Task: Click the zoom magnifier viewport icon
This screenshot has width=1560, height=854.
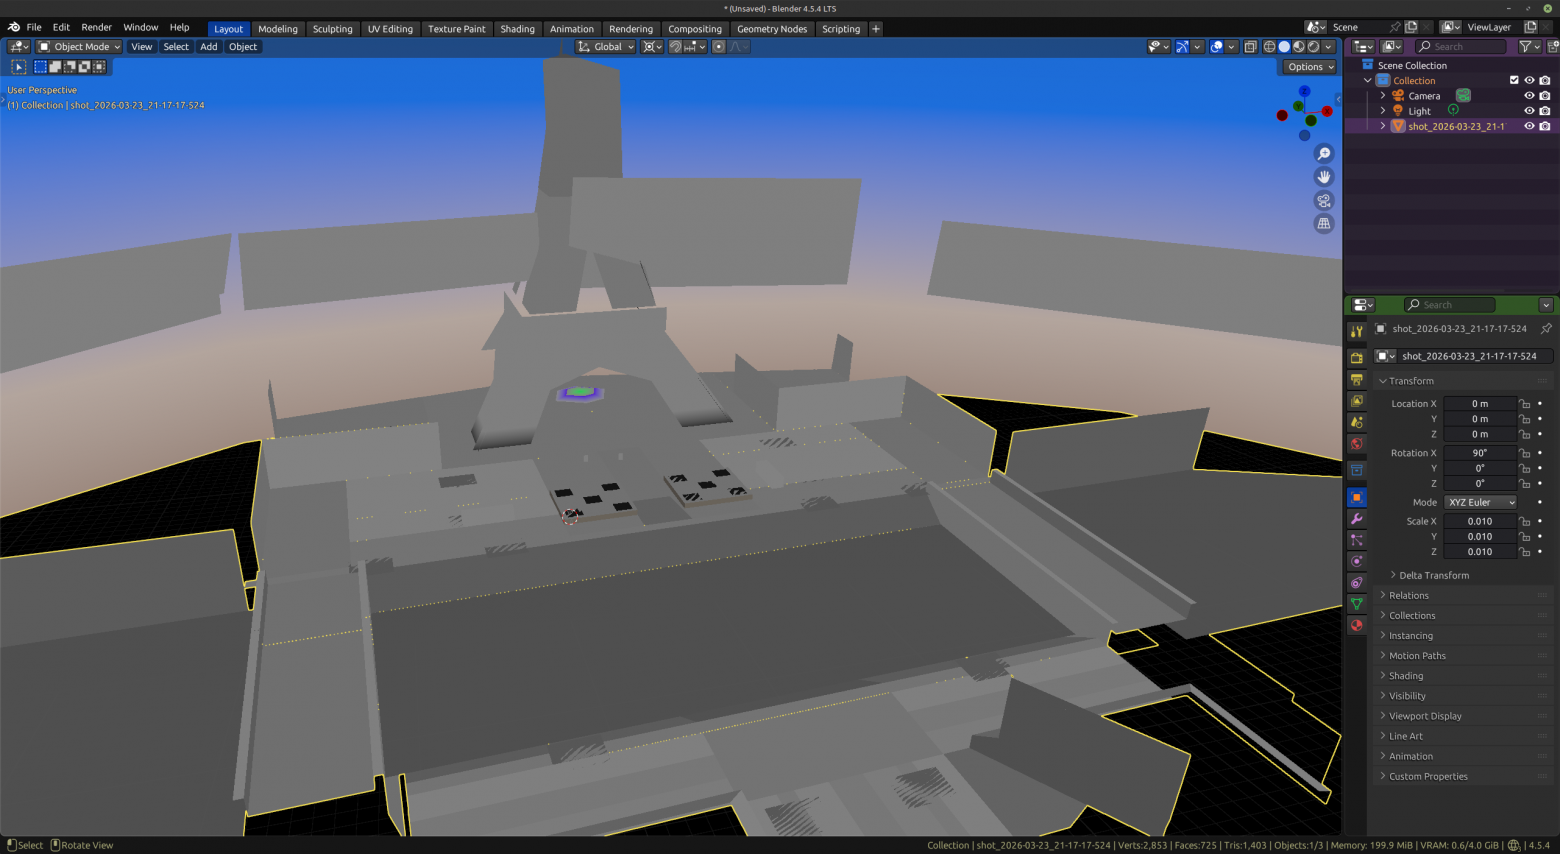Action: pos(1324,154)
